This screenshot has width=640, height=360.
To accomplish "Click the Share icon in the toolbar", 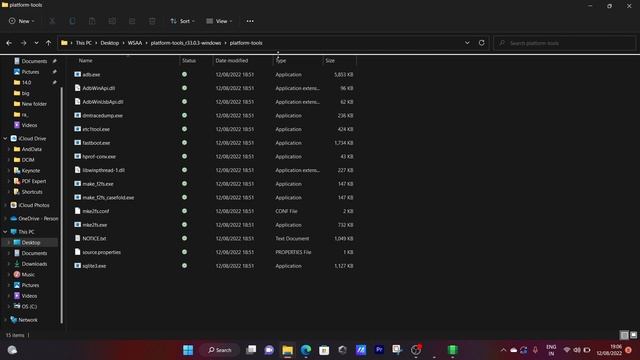I will (x=132, y=21).
